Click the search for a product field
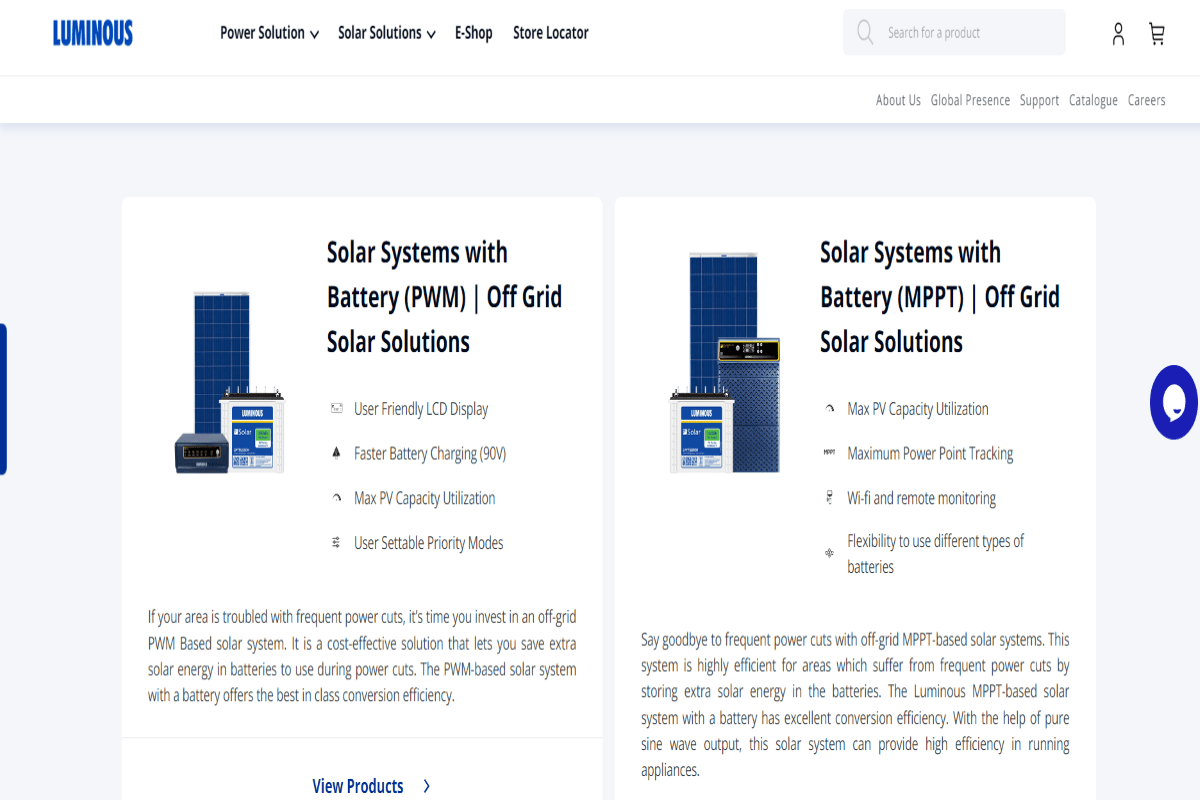Viewport: 1200px width, 800px height. click(954, 32)
